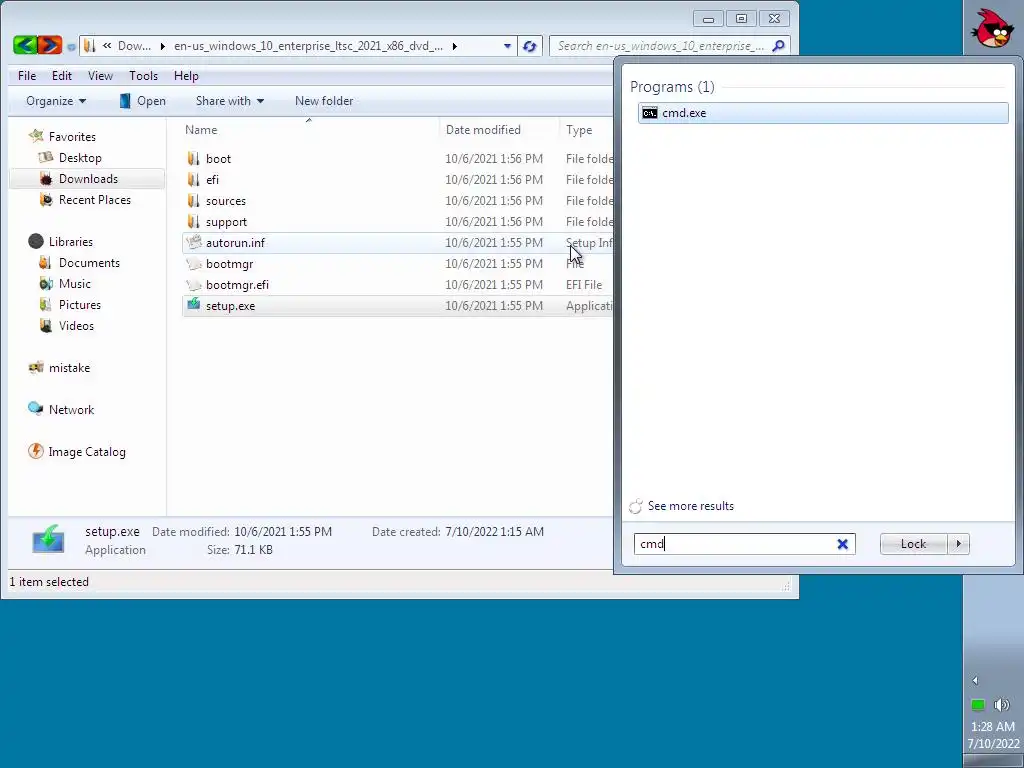
Task: Click the boot folder icon
Action: pos(193,158)
